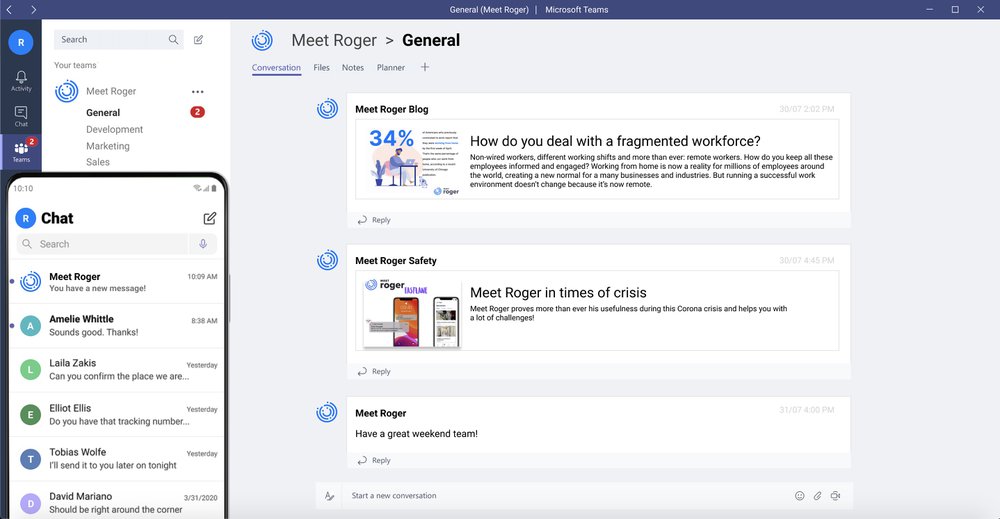Open David Mariano's right around corner chat

coord(117,503)
